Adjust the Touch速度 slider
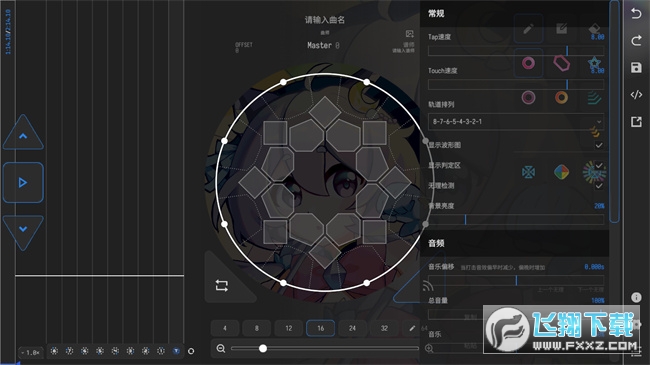650x365 pixels. pos(516,85)
